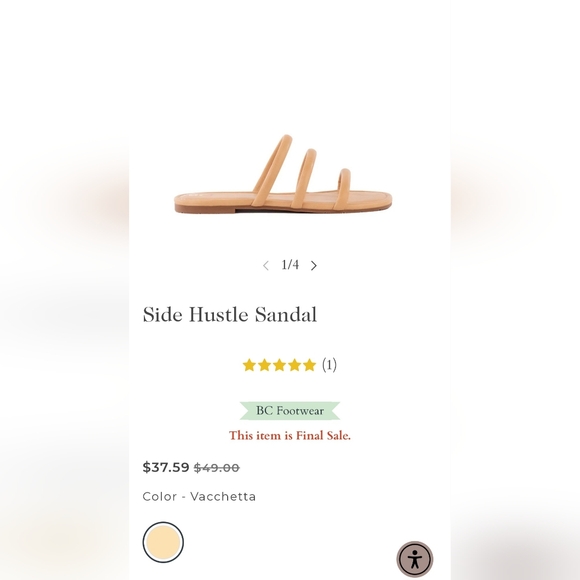This screenshot has width=580, height=580.
Task: Click the Side Hustle Sandal title
Action: 230,314
